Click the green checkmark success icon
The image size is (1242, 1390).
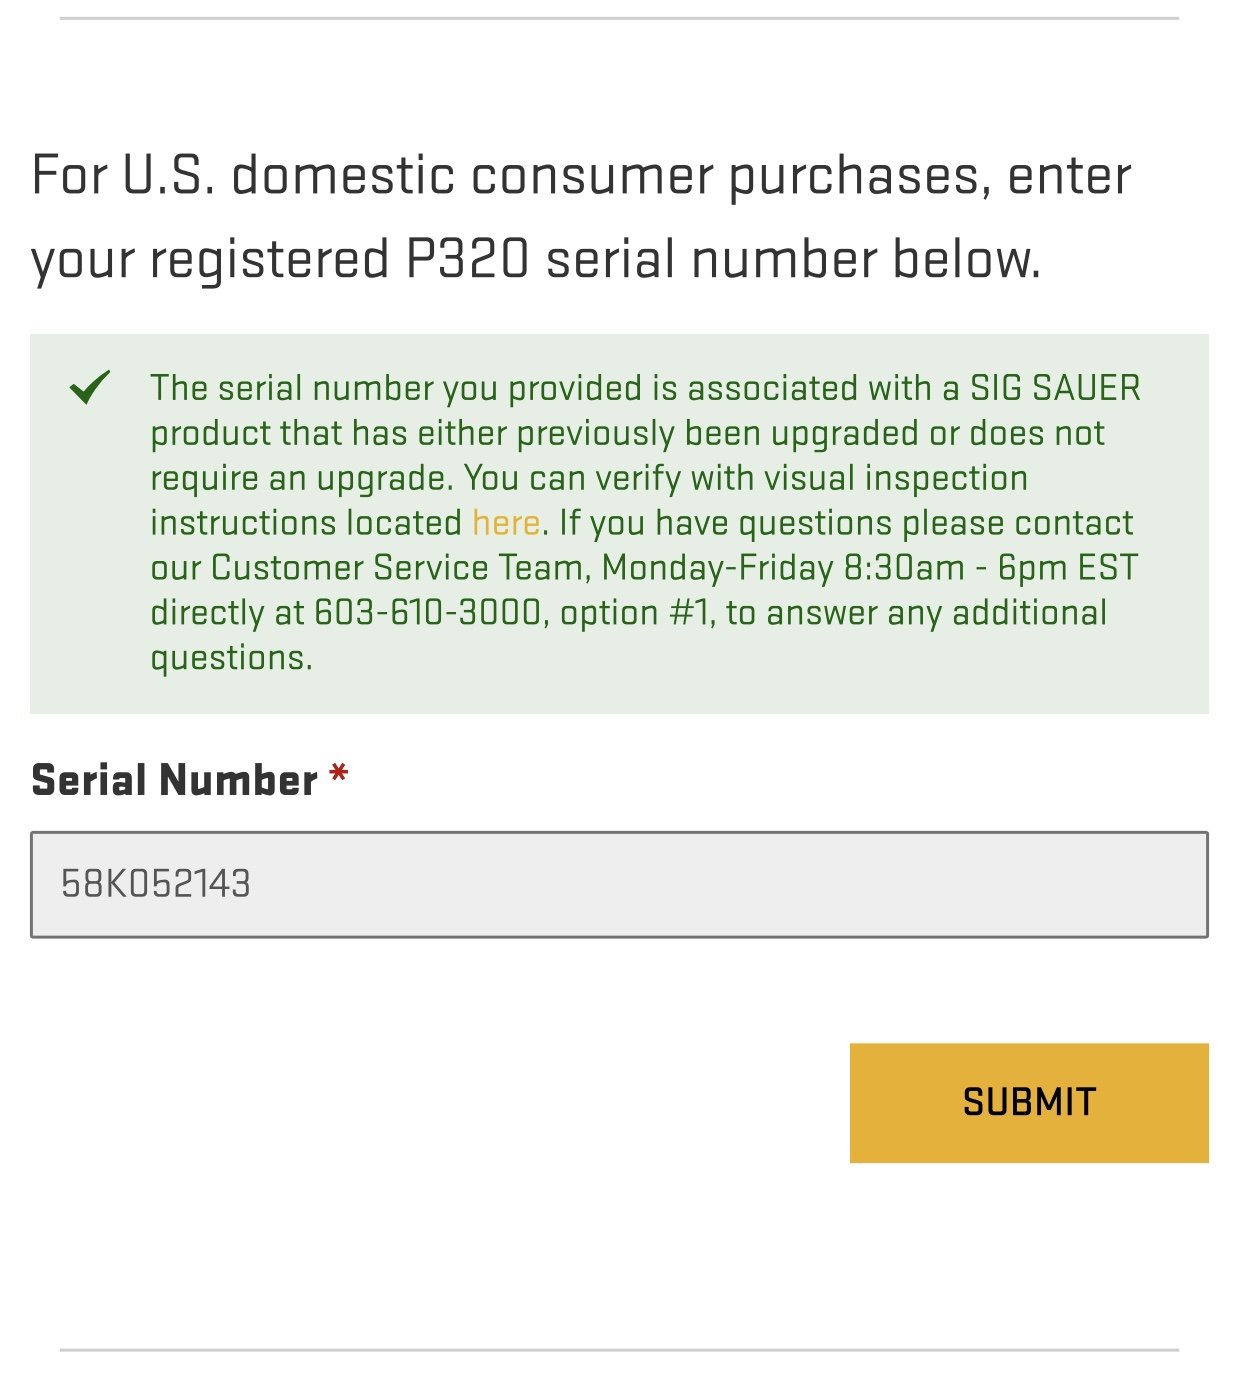coord(90,387)
